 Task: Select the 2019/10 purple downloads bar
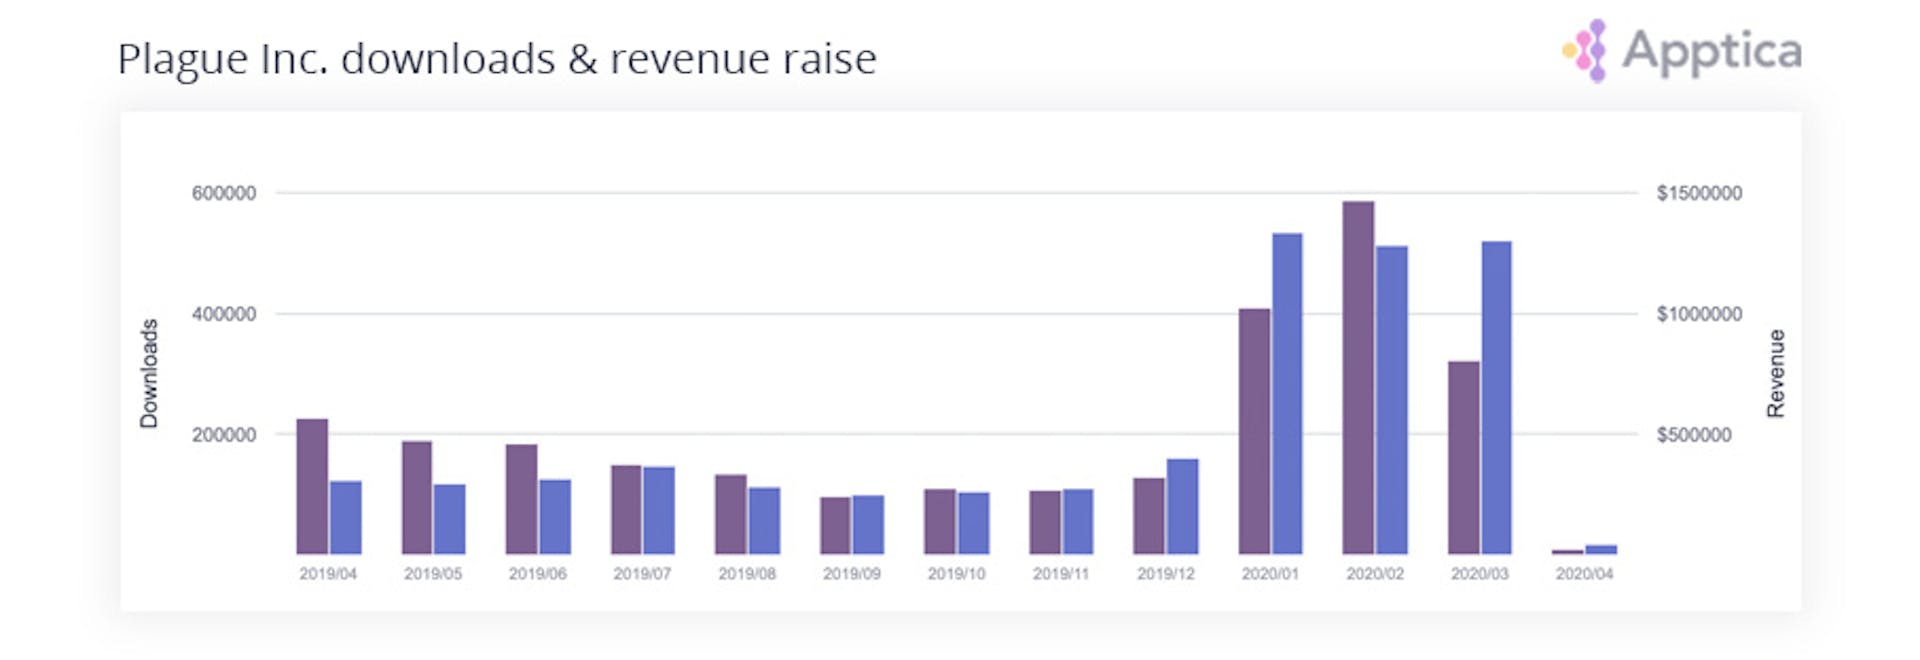click(x=940, y=521)
